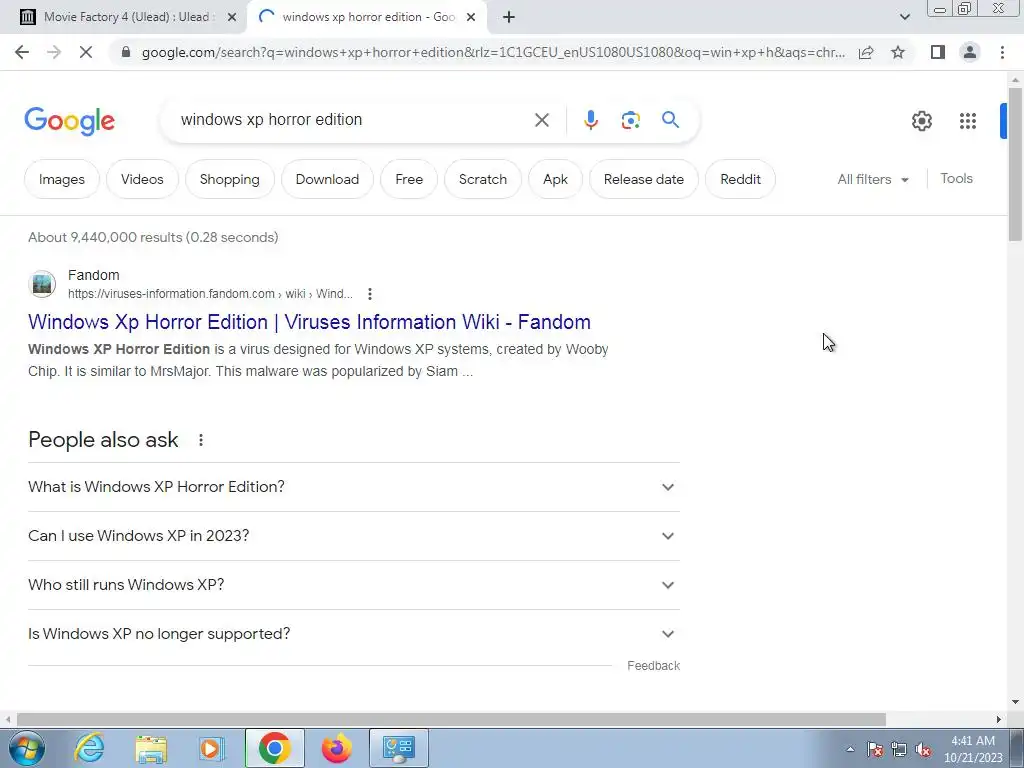Screen dimensions: 1024x768
Task: Close the windows xp horror edition tab
Action: point(471,17)
